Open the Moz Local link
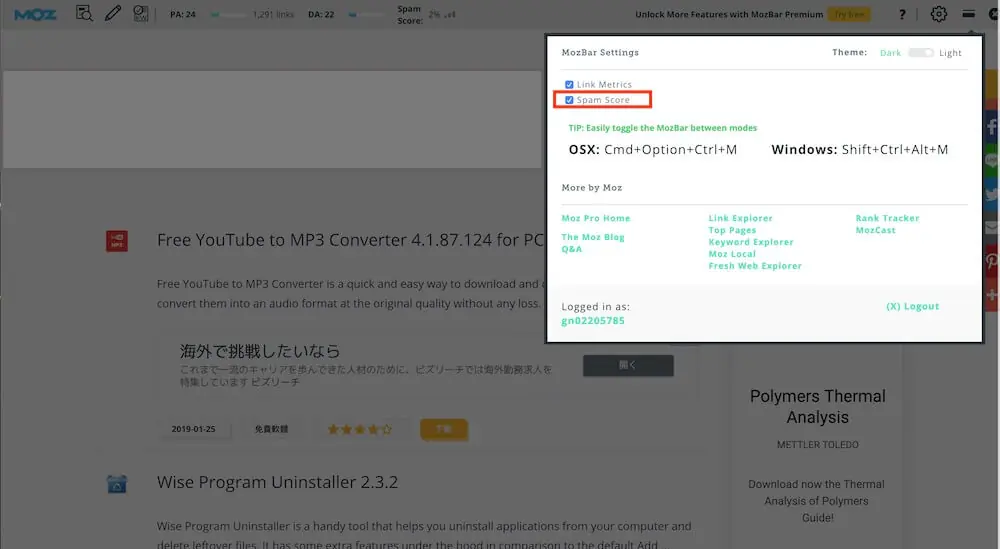Viewport: 1000px width, 549px height. click(x=732, y=254)
